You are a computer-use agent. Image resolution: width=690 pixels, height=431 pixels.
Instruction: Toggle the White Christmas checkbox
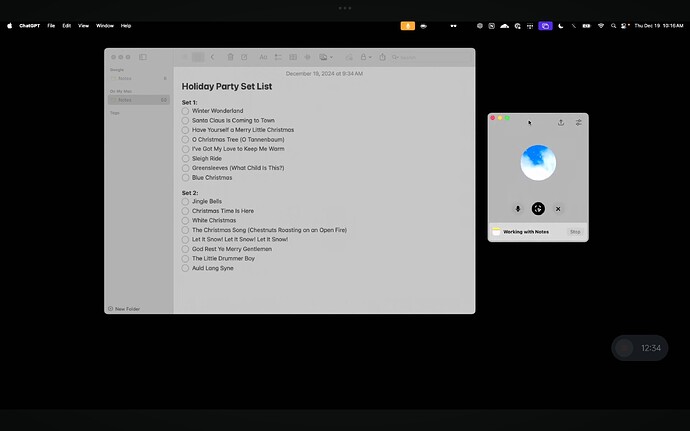[x=185, y=221]
